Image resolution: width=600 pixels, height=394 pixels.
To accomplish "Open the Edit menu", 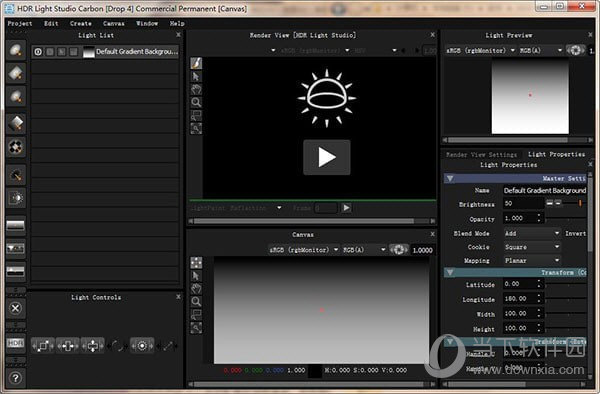I will (51, 23).
